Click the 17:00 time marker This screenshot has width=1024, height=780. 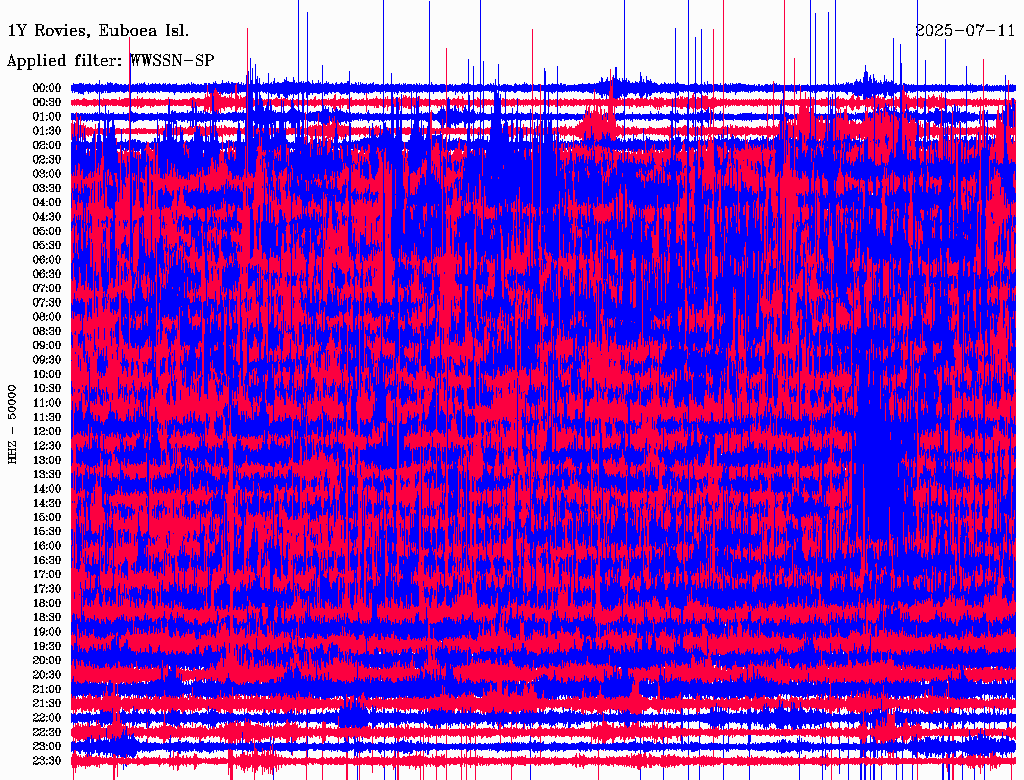(48, 575)
